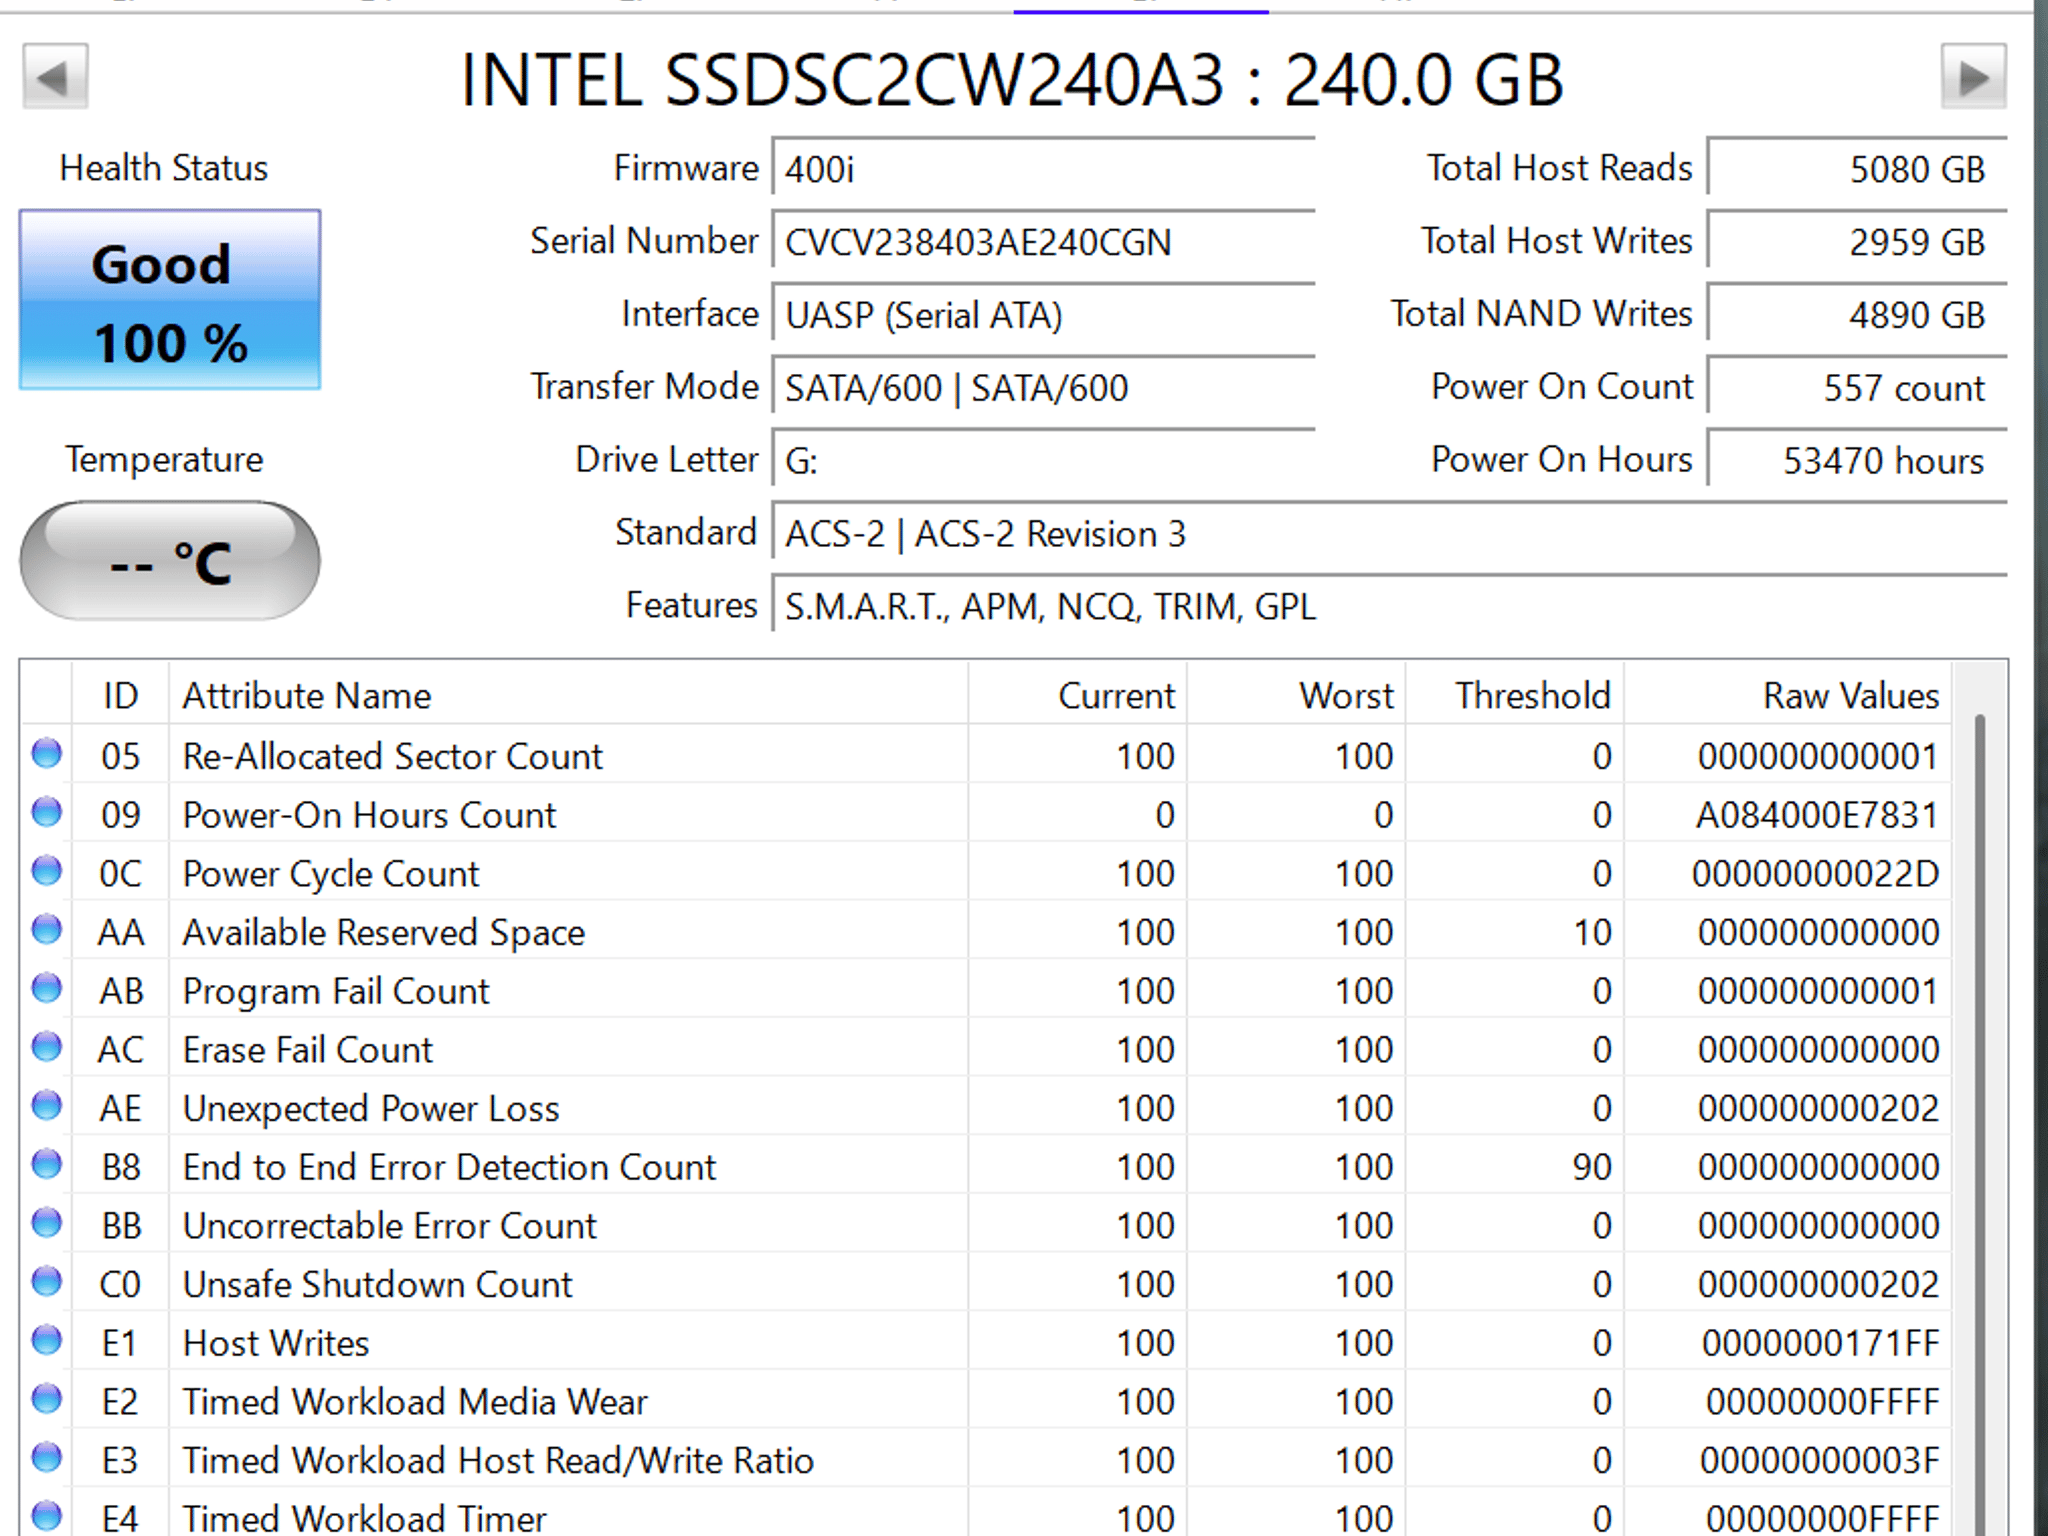This screenshot has height=1536, width=2048.
Task: Click status dot for Available Reserved Space
Action: tap(47, 930)
